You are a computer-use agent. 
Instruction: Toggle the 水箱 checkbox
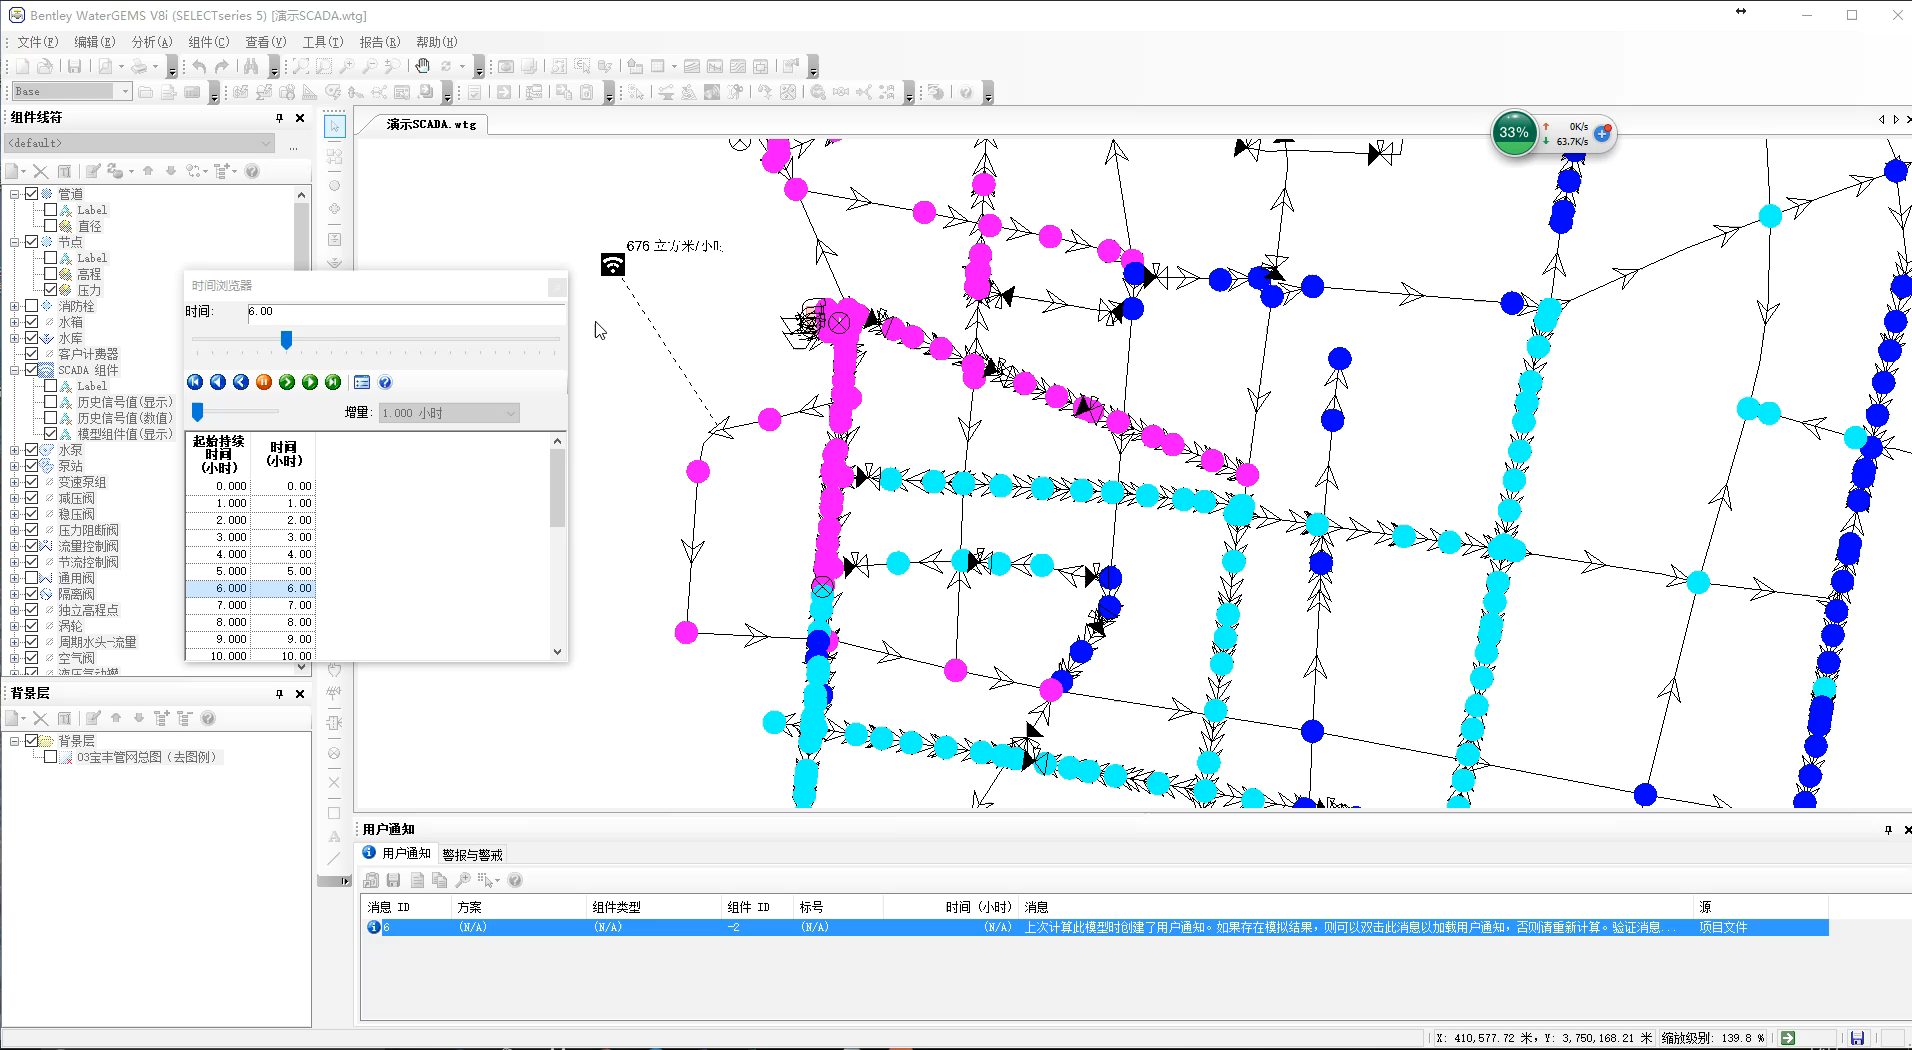(32, 322)
